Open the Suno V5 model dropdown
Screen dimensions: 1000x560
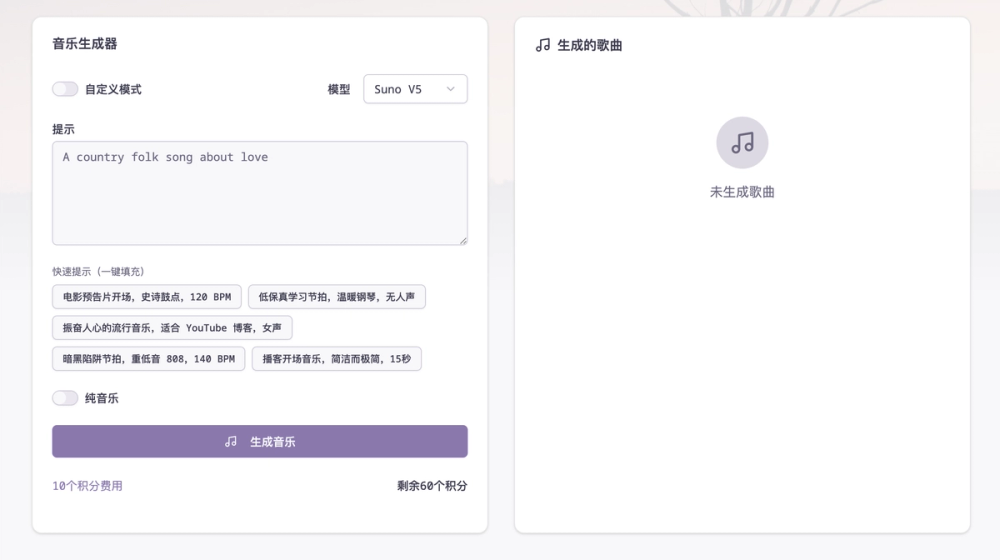pos(415,89)
